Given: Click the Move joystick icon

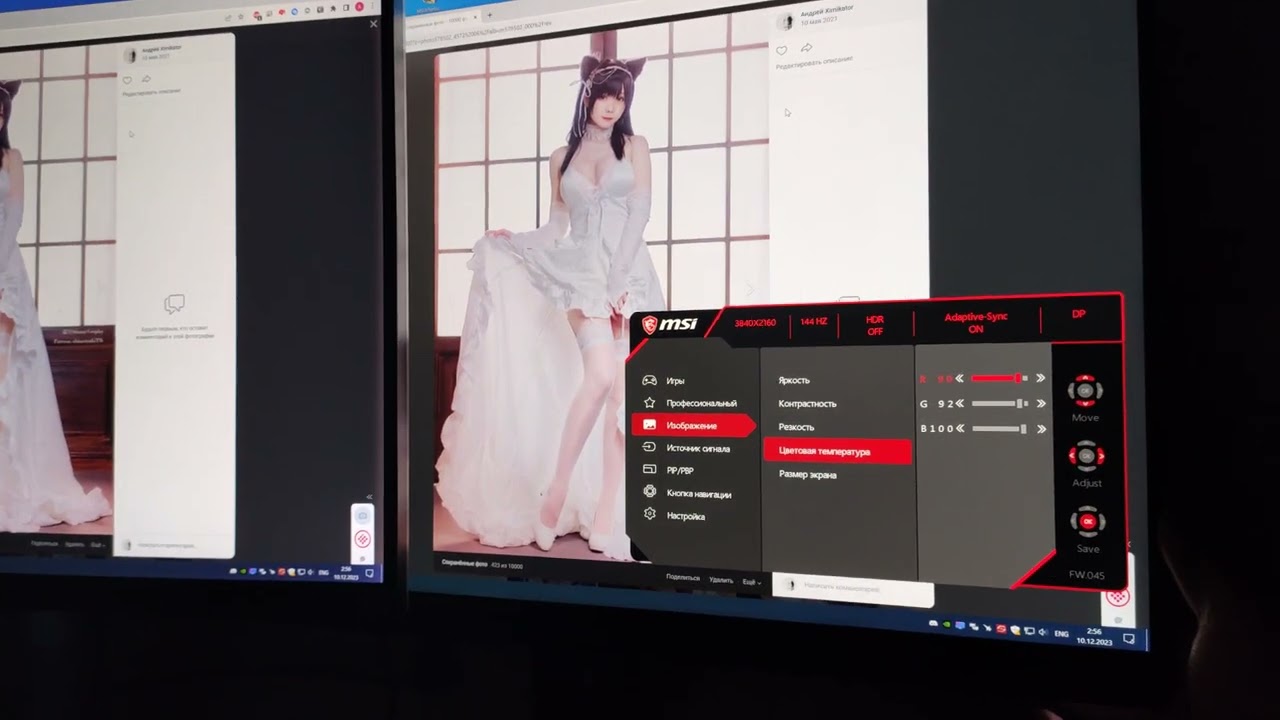Looking at the screenshot, I should [x=1086, y=391].
